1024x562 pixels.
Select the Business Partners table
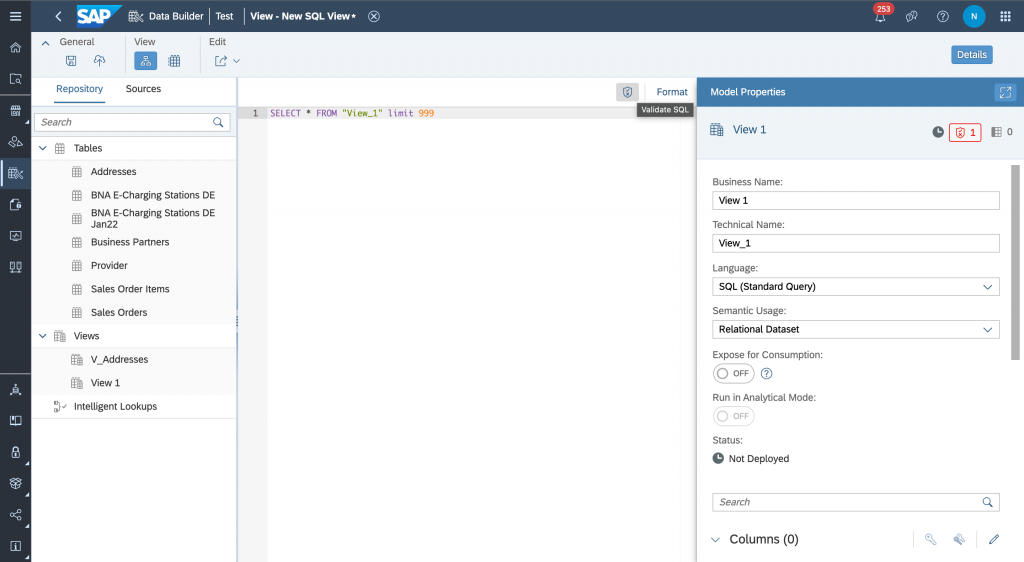tap(135, 242)
